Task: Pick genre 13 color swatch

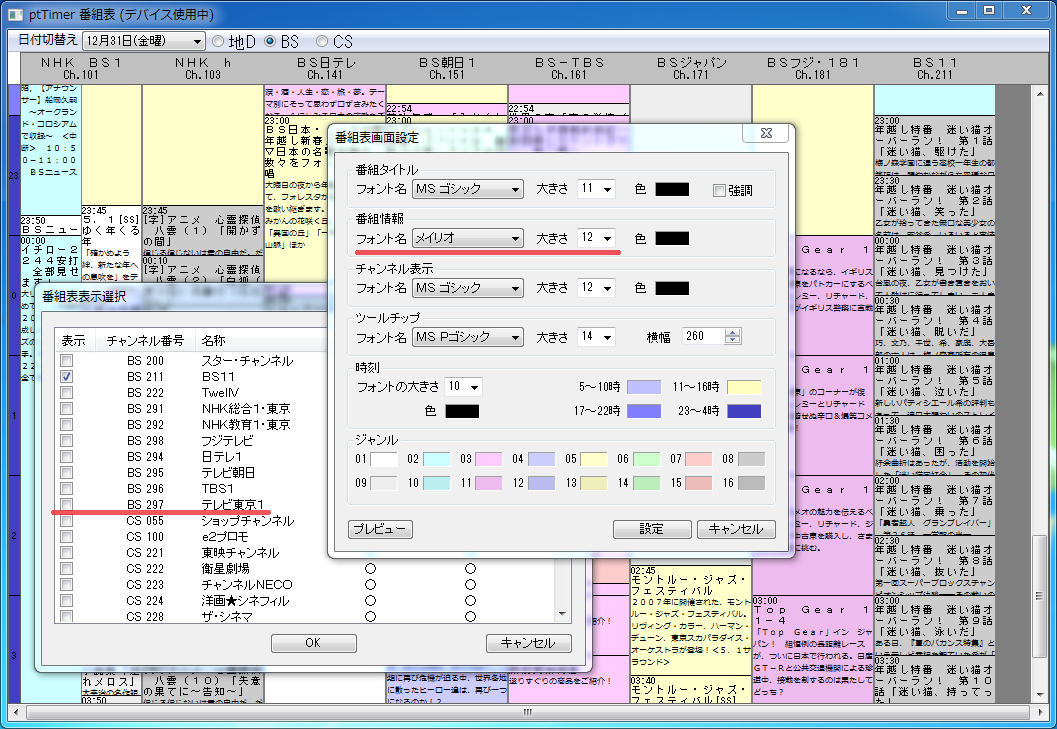Action: (x=594, y=484)
